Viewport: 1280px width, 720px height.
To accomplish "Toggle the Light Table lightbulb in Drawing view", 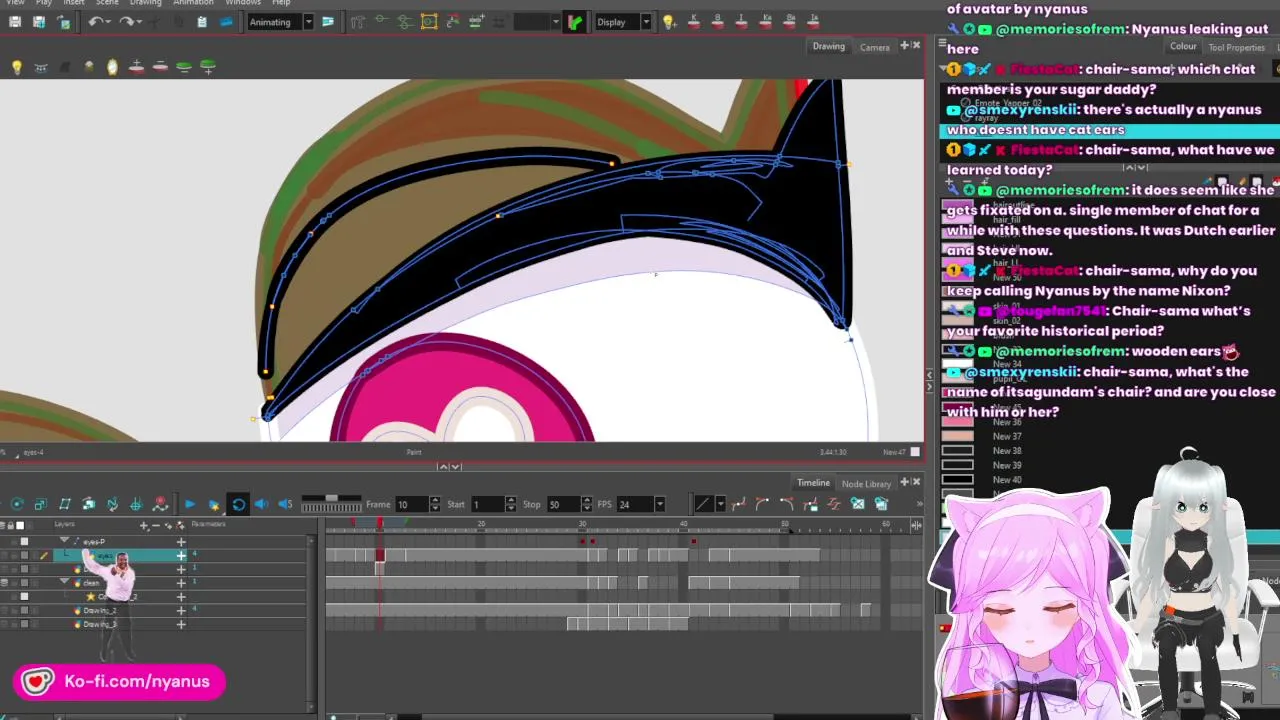I will pos(17,67).
